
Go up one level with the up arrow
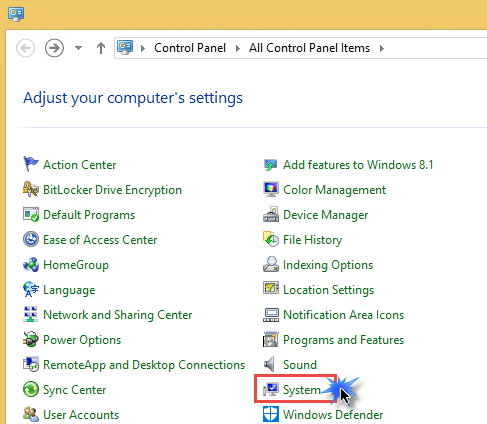(x=101, y=48)
